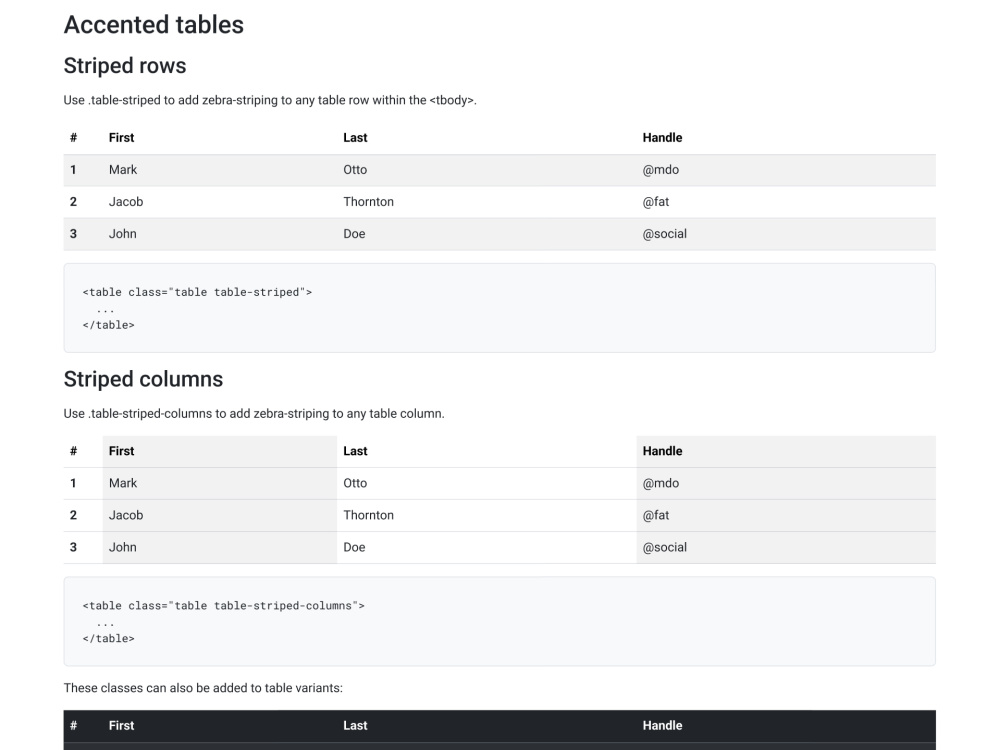
Task: Select the paragraph about .table-striped-columns zebra-striping
Action: pos(254,413)
